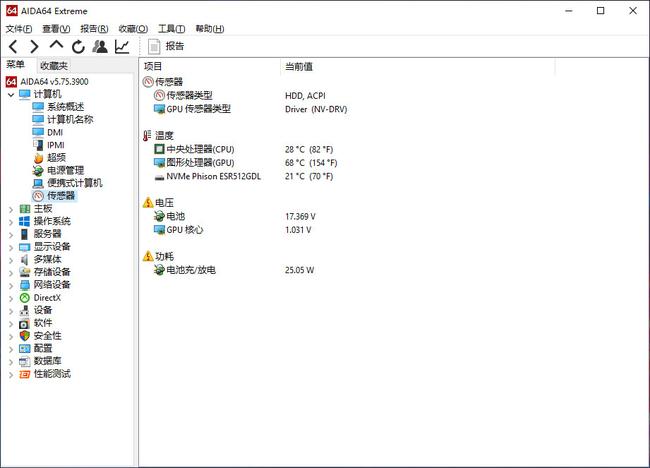Select AIDA64 v5.75.3900 root node

tap(47, 82)
